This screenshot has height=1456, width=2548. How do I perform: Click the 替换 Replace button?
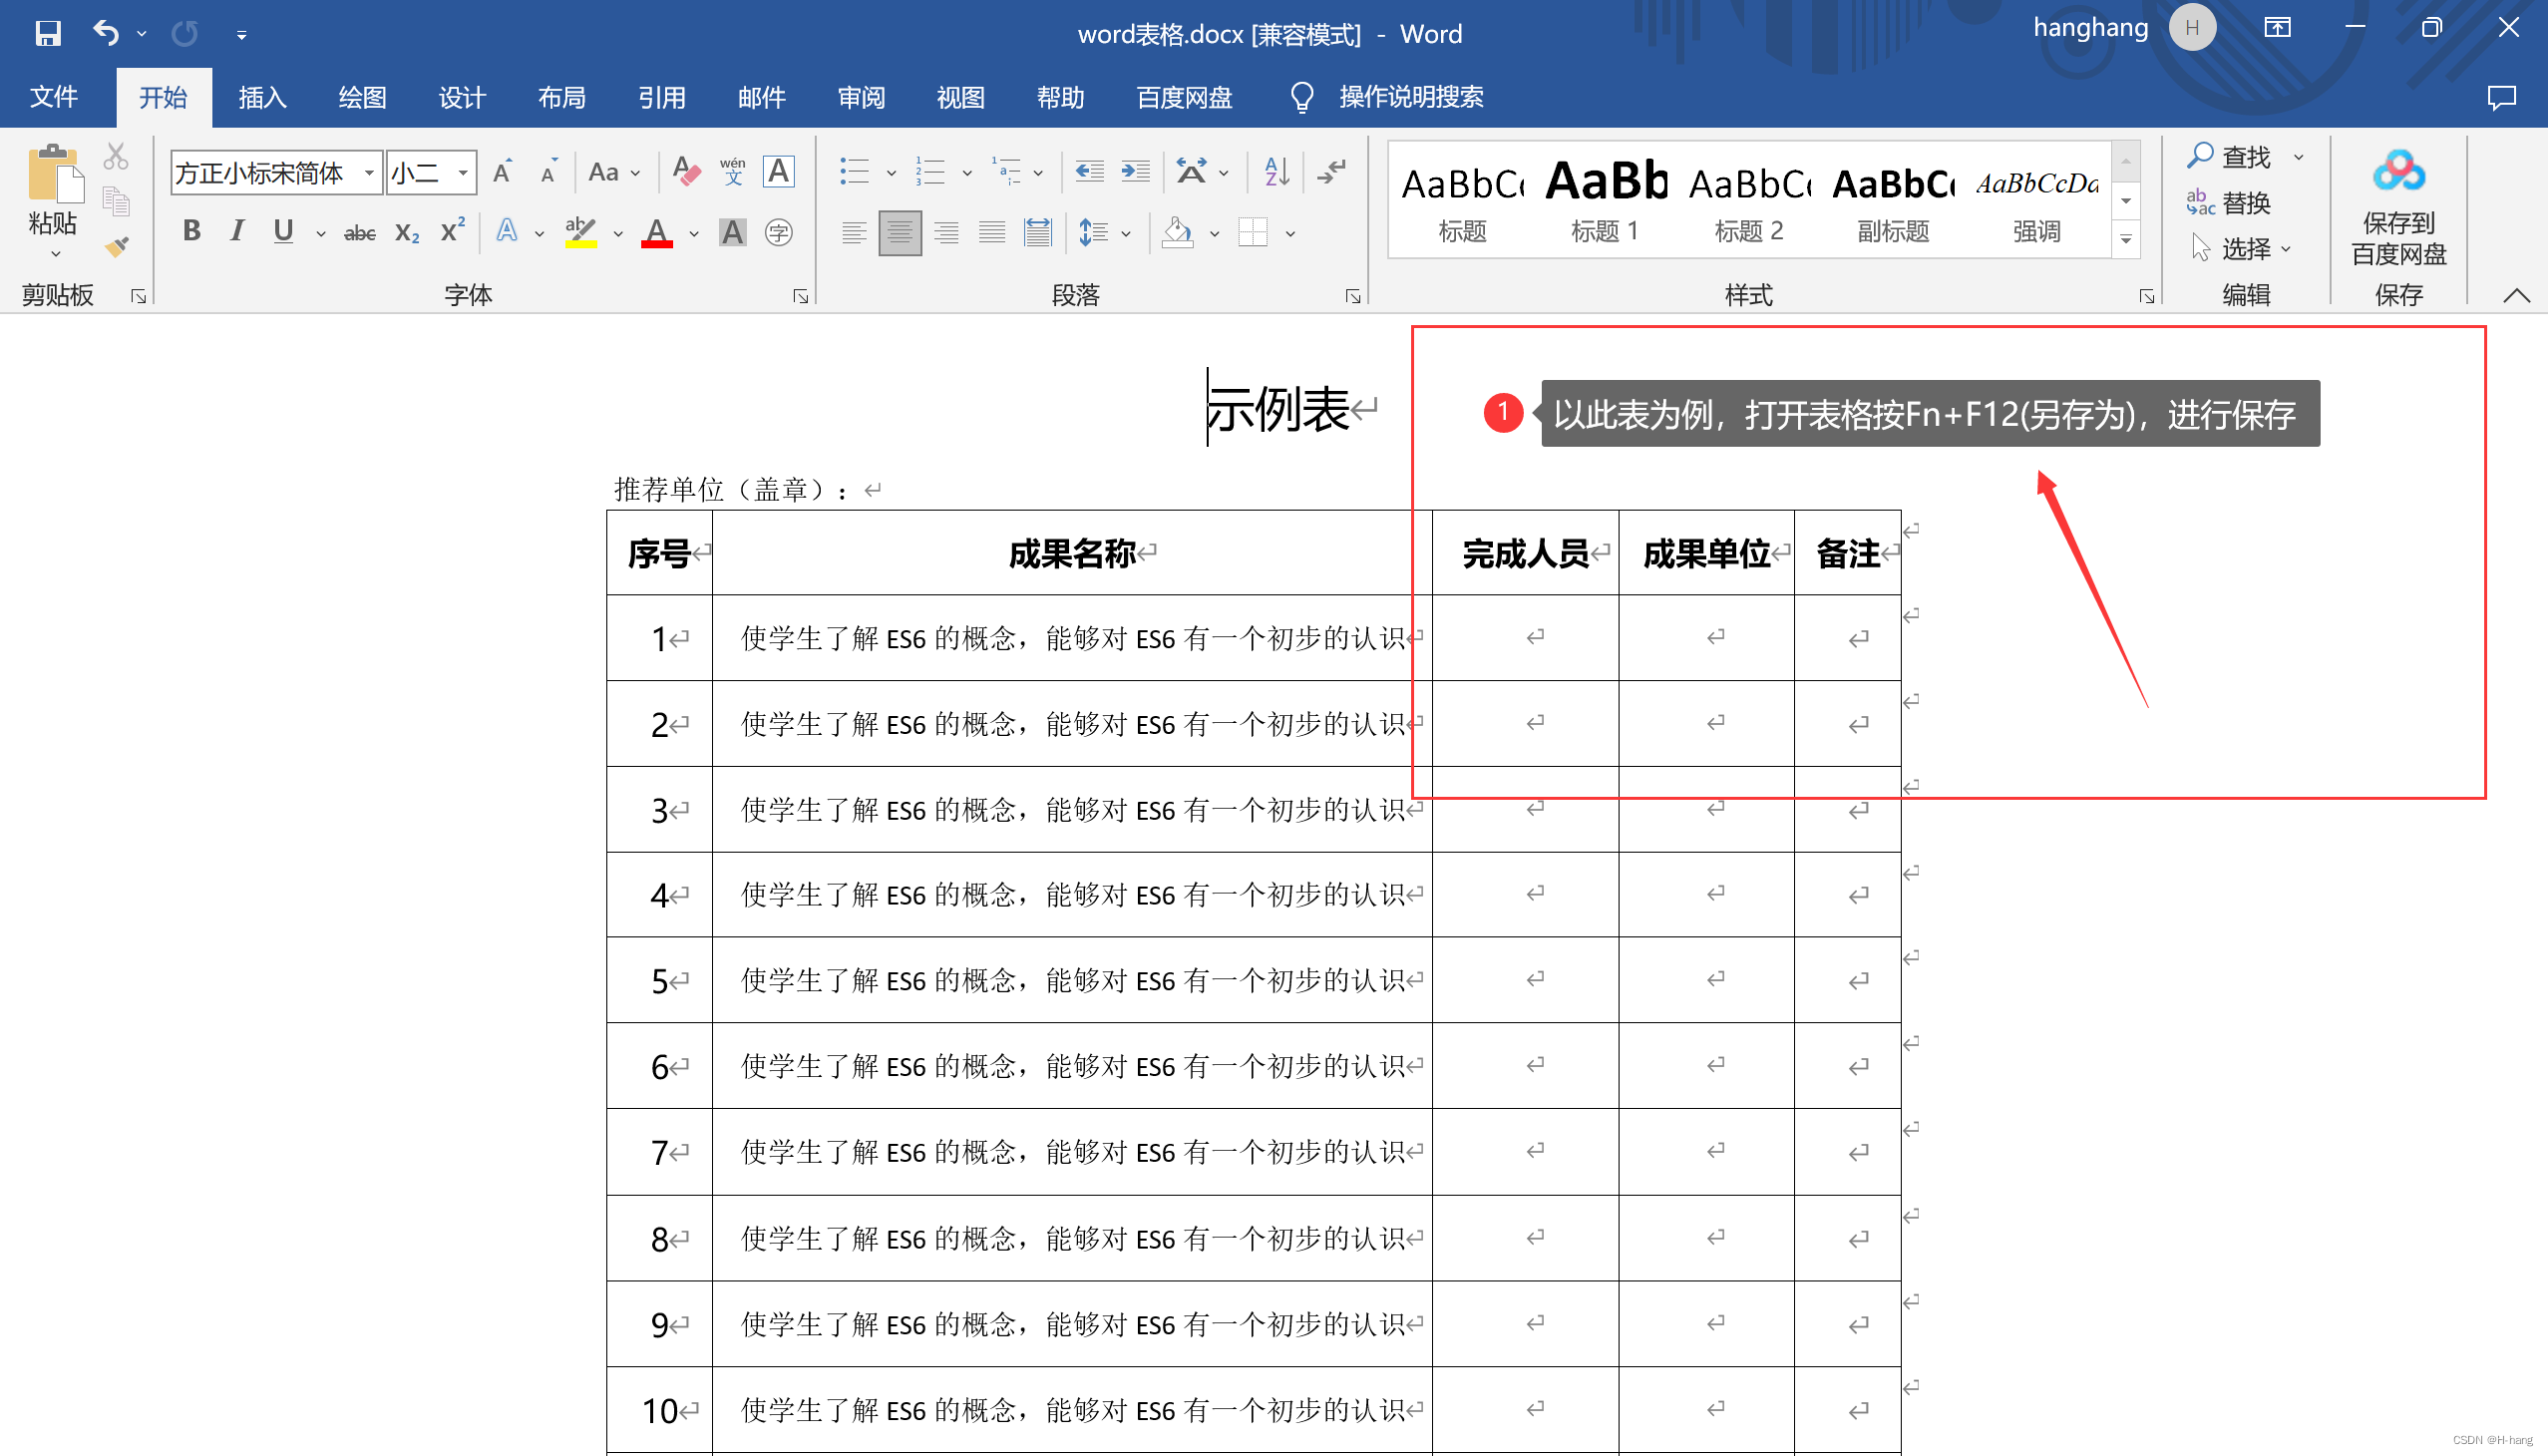pos(2228,203)
